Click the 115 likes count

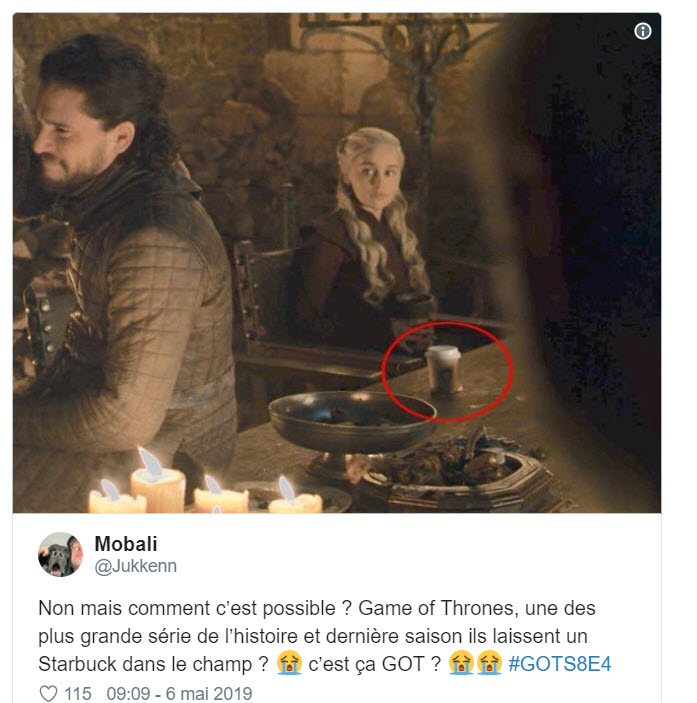[x=78, y=694]
